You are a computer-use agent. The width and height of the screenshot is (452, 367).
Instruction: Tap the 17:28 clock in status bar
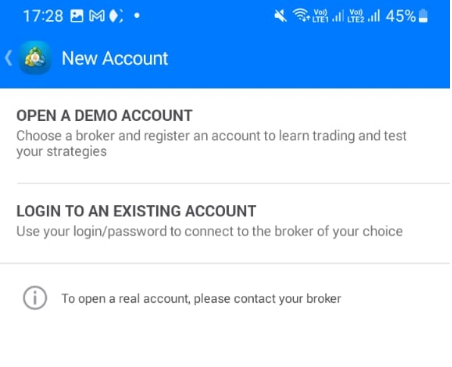click(43, 16)
